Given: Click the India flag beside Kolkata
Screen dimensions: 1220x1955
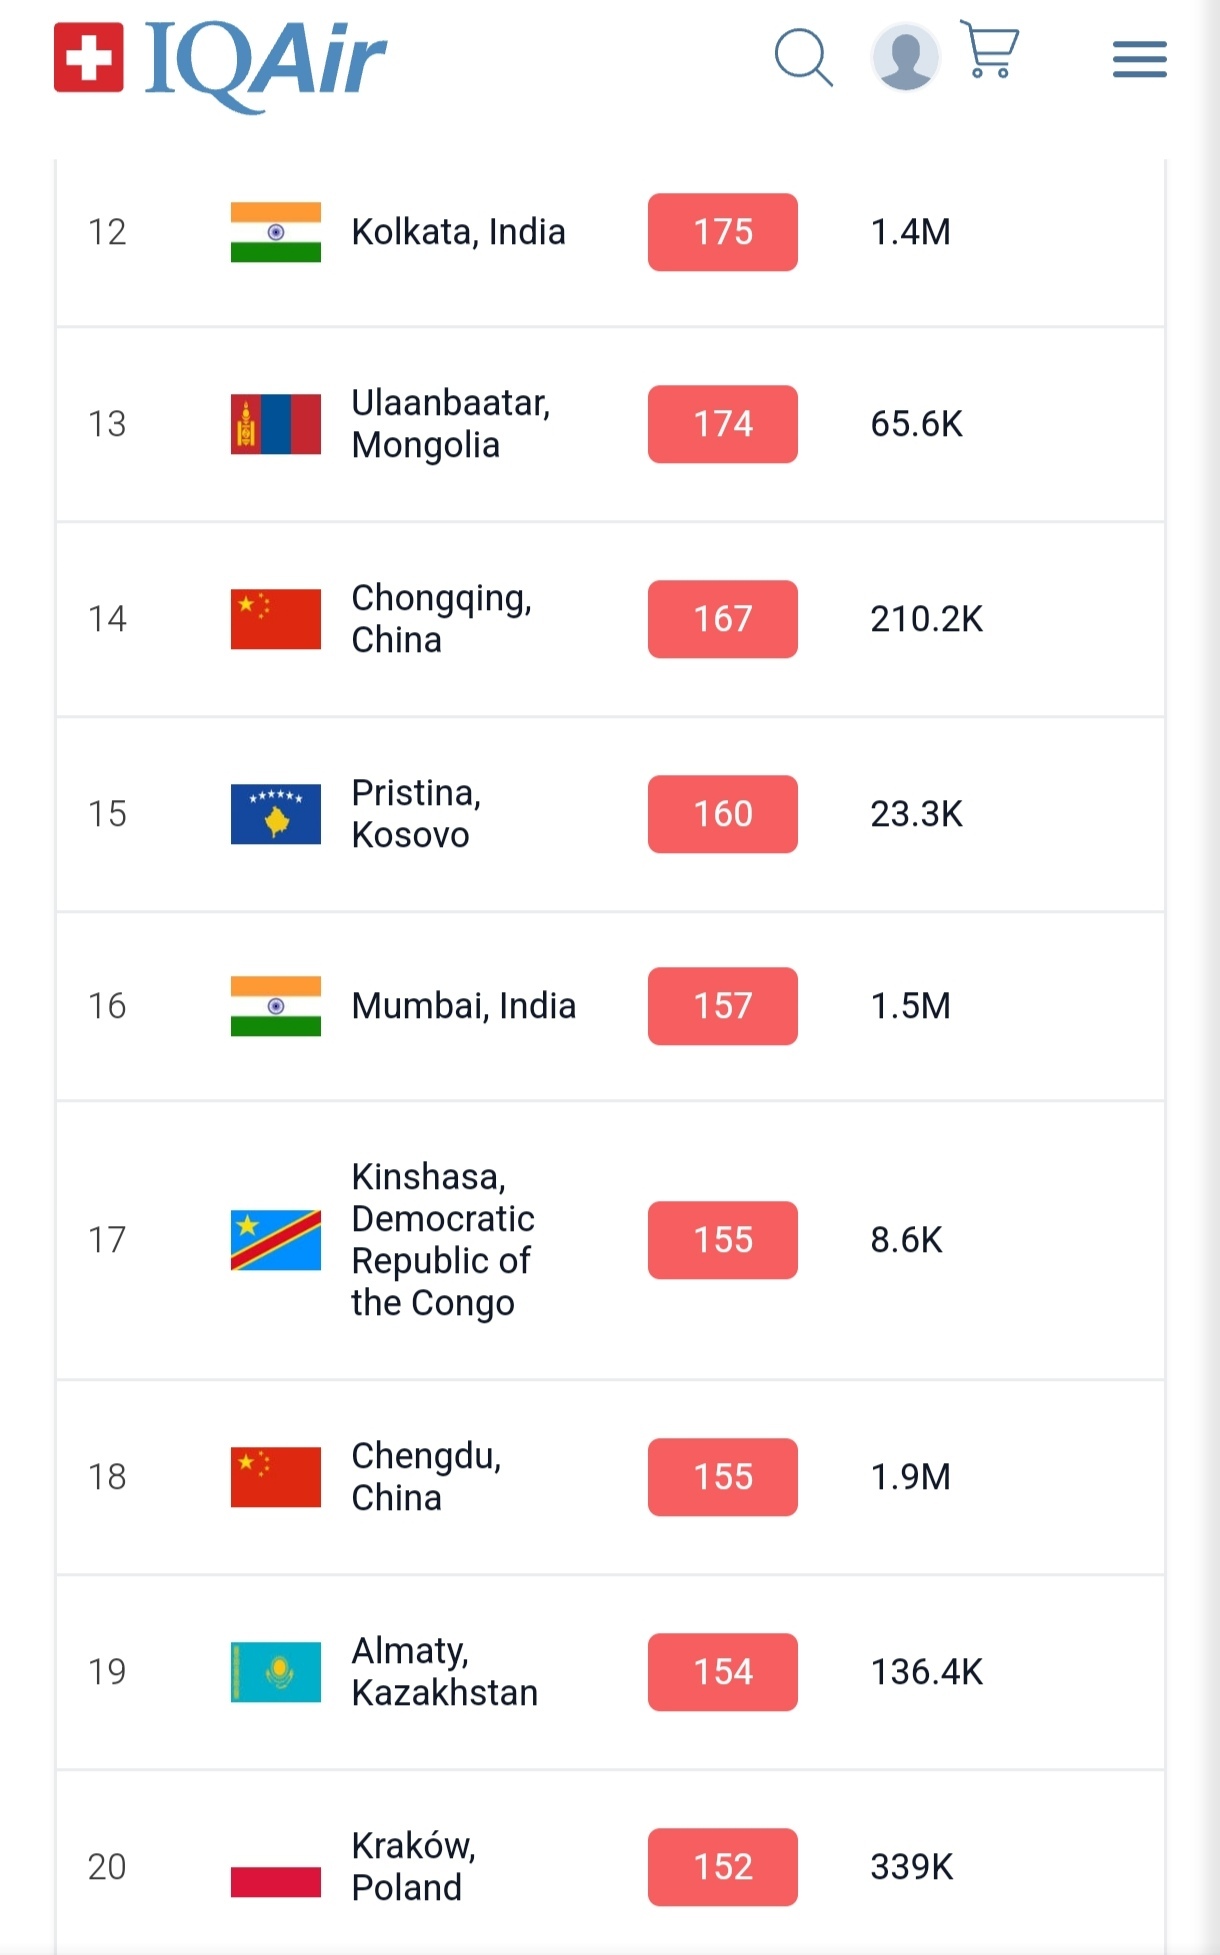Looking at the screenshot, I should click(276, 232).
